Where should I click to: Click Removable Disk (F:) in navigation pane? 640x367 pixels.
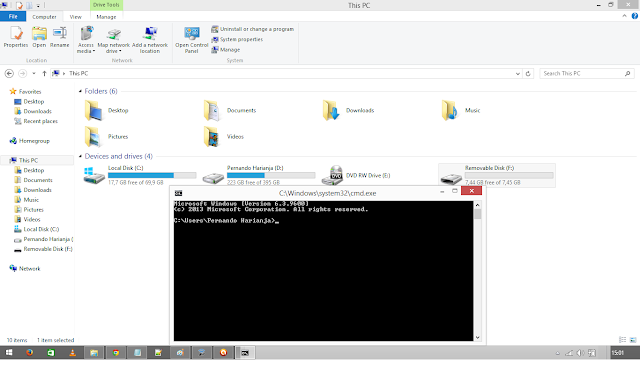48,249
